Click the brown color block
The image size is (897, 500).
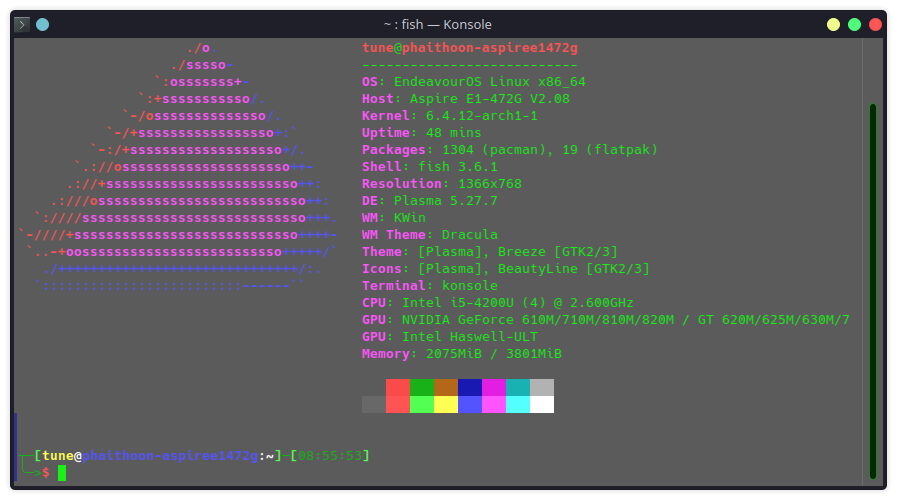coord(446,387)
